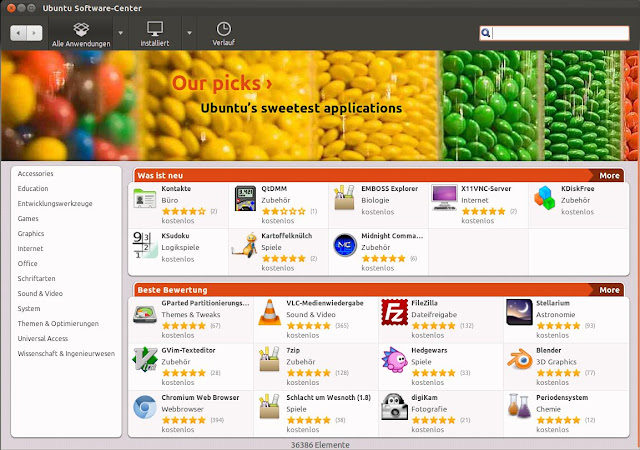Go forward with the right navigation arrow
This screenshot has height=450, width=640.
click(x=34, y=33)
